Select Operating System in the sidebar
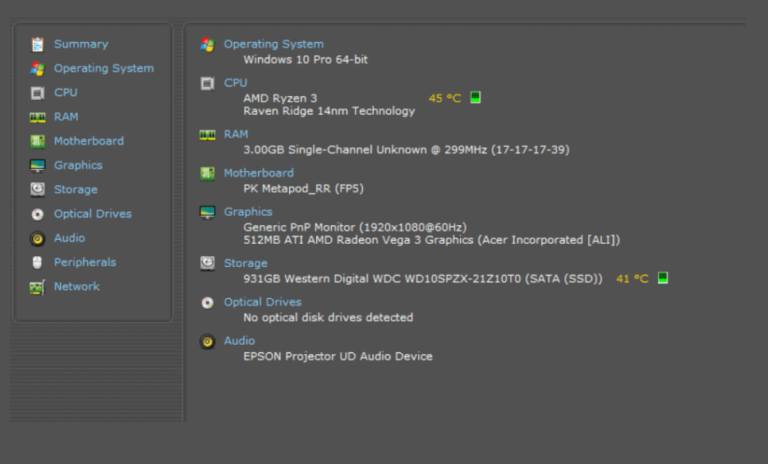Viewport: 768px width, 464px height. [x=104, y=68]
